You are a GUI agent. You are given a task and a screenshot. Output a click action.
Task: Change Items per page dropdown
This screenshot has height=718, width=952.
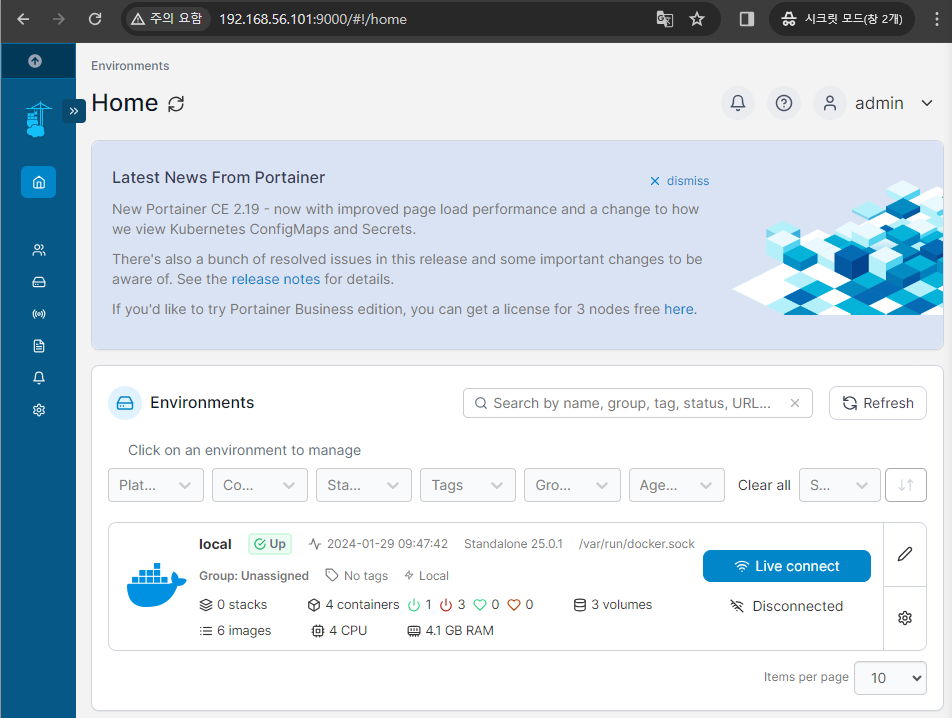[x=890, y=678]
